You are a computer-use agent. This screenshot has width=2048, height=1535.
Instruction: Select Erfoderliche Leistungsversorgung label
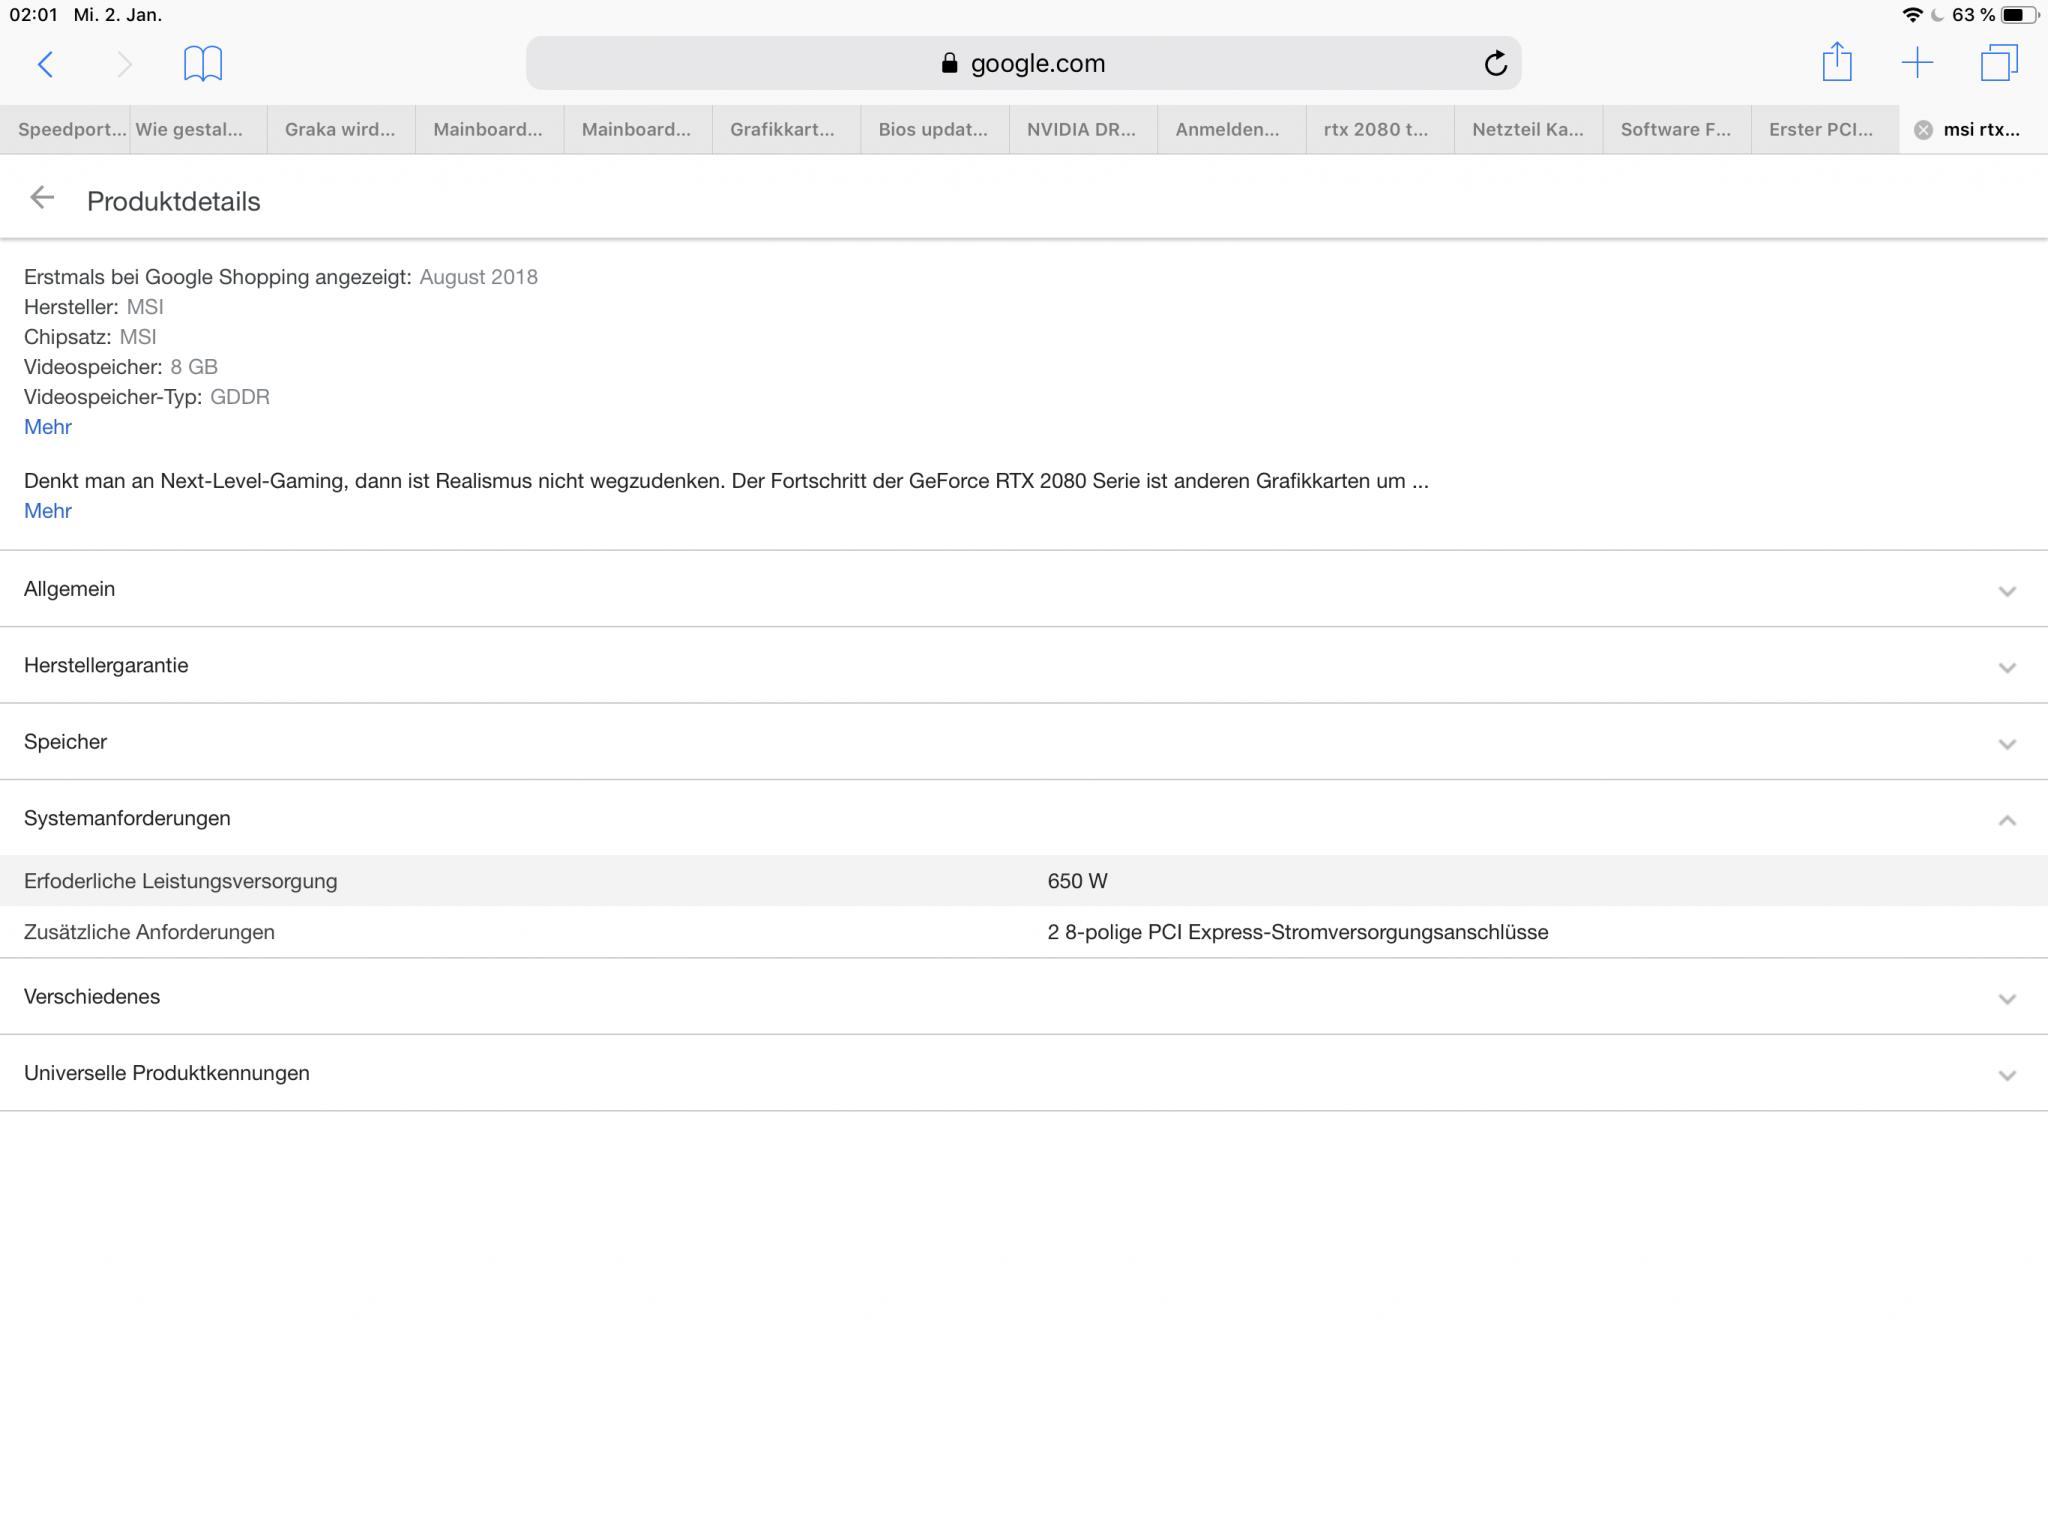click(181, 881)
